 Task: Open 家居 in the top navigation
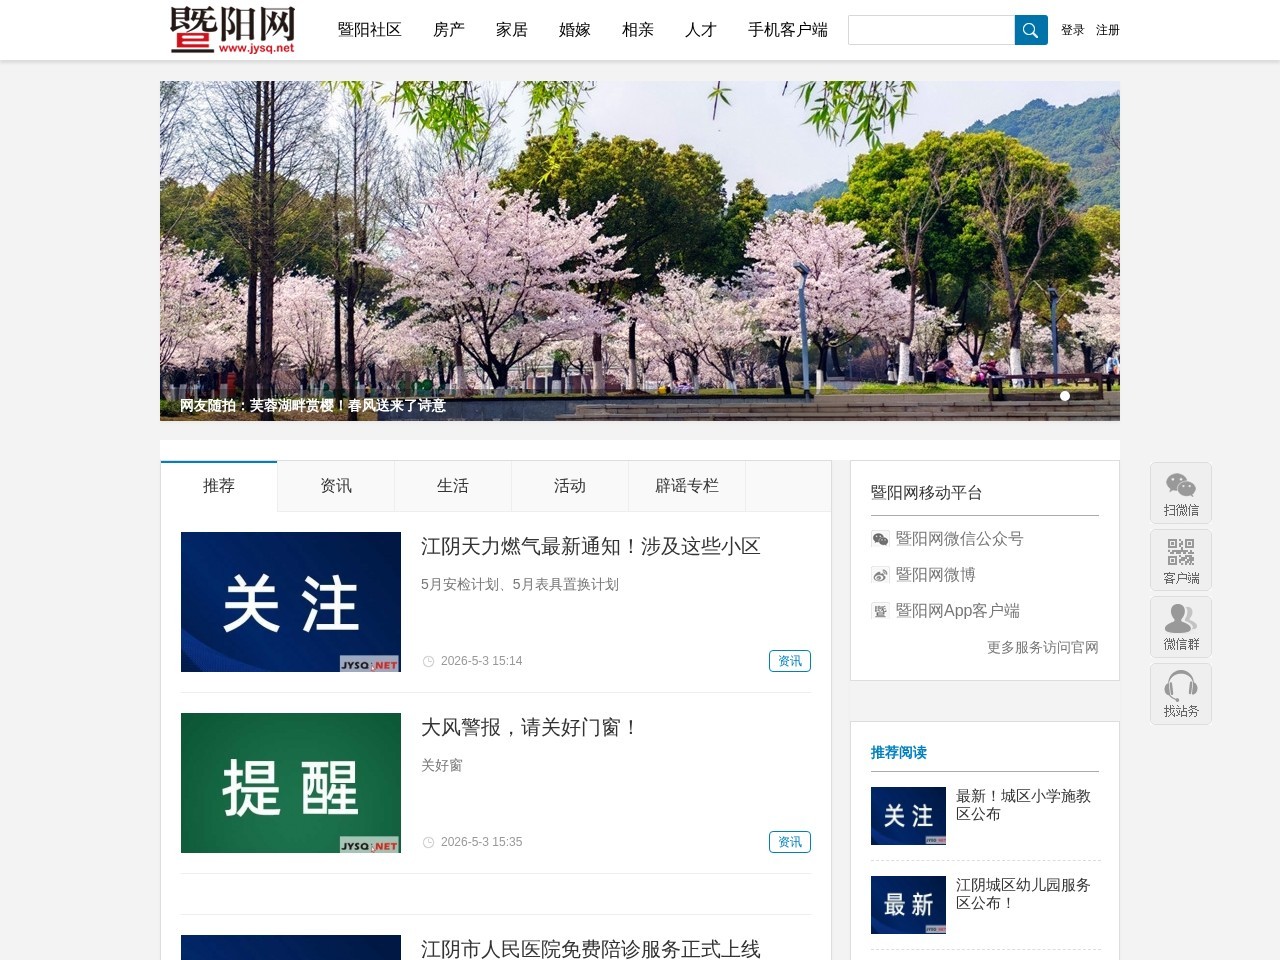tap(512, 30)
